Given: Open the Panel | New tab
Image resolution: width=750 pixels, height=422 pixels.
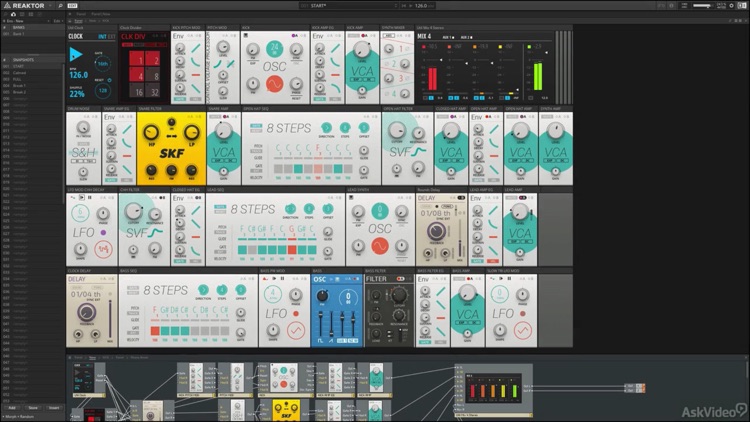Looking at the screenshot, I should (x=100, y=14).
